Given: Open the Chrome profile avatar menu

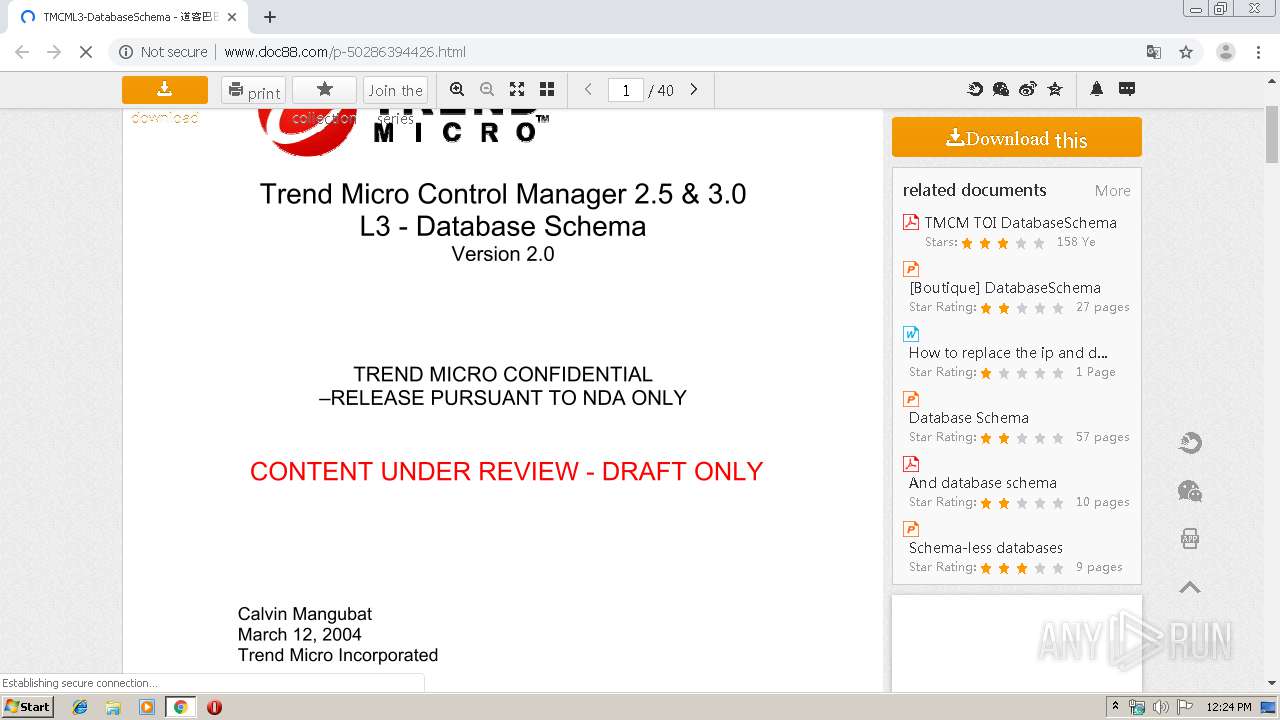Looking at the screenshot, I should [1226, 52].
